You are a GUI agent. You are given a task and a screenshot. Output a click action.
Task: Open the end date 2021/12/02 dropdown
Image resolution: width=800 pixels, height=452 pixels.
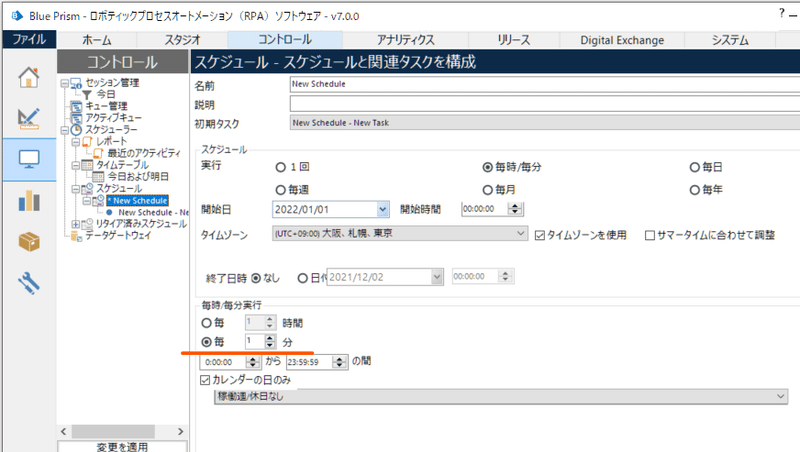pyautogui.click(x=437, y=277)
